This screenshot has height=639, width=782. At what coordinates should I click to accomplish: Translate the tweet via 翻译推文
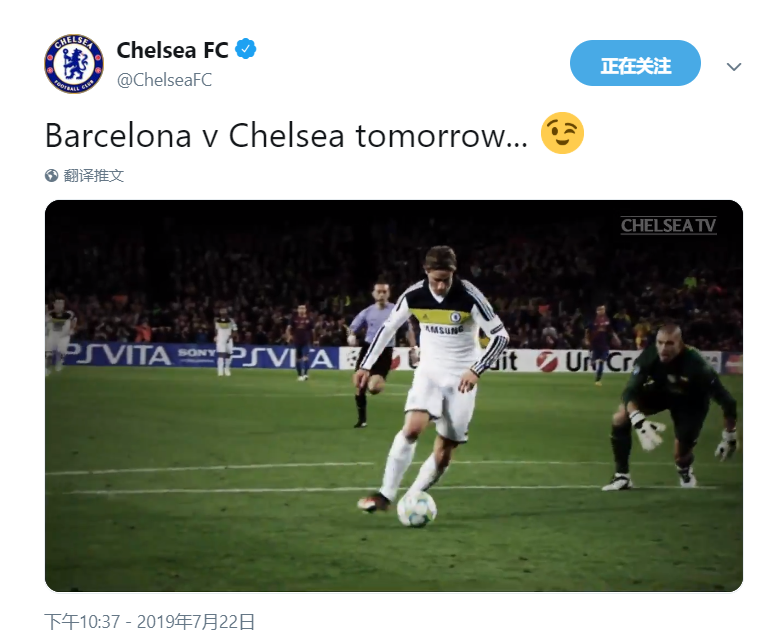(93, 176)
